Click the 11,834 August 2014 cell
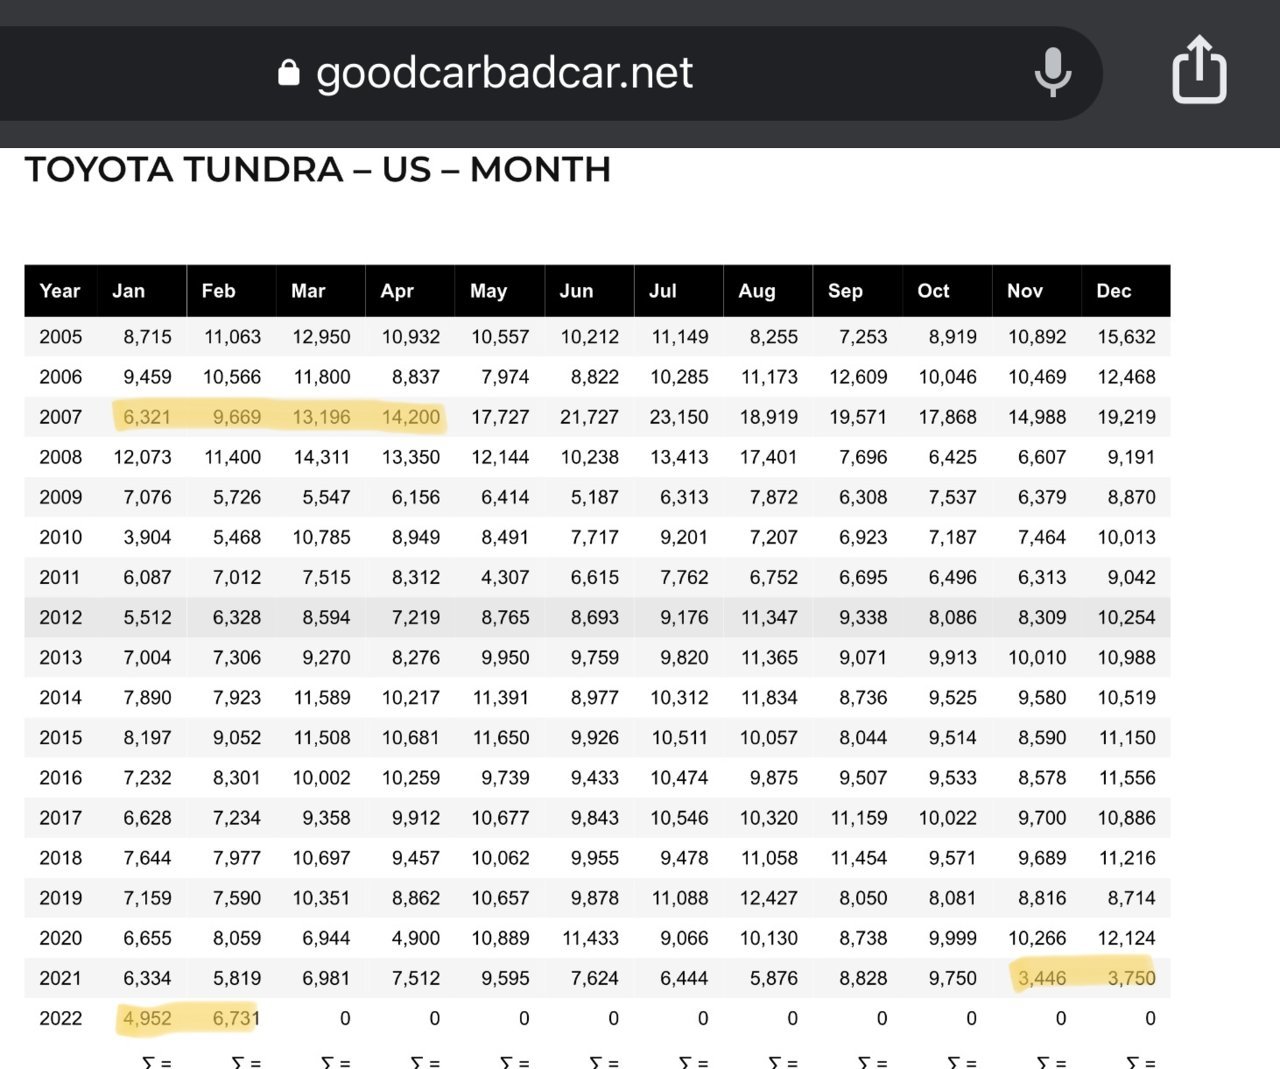This screenshot has width=1280, height=1069. click(769, 698)
